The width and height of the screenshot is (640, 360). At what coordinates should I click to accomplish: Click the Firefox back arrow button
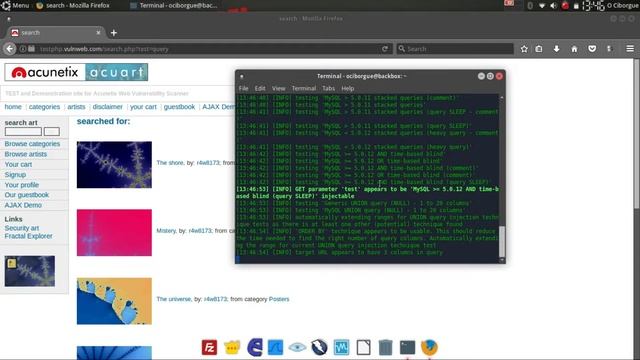pos(9,49)
